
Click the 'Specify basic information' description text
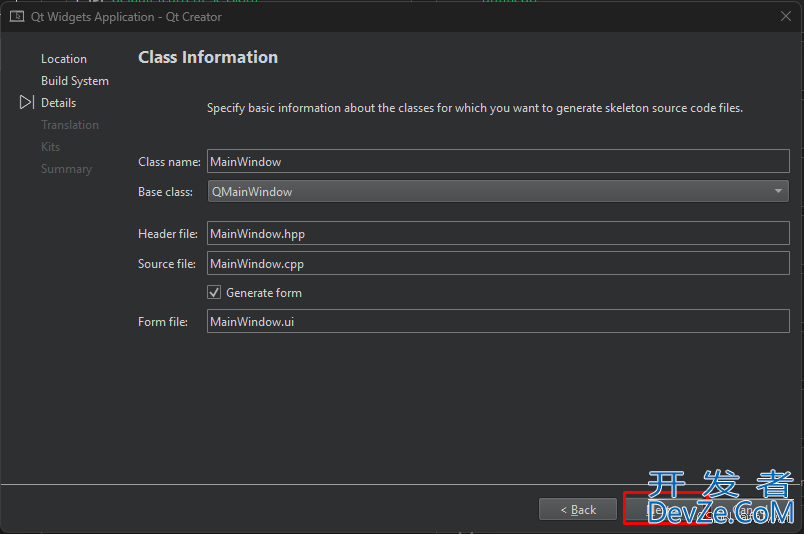click(x=475, y=108)
